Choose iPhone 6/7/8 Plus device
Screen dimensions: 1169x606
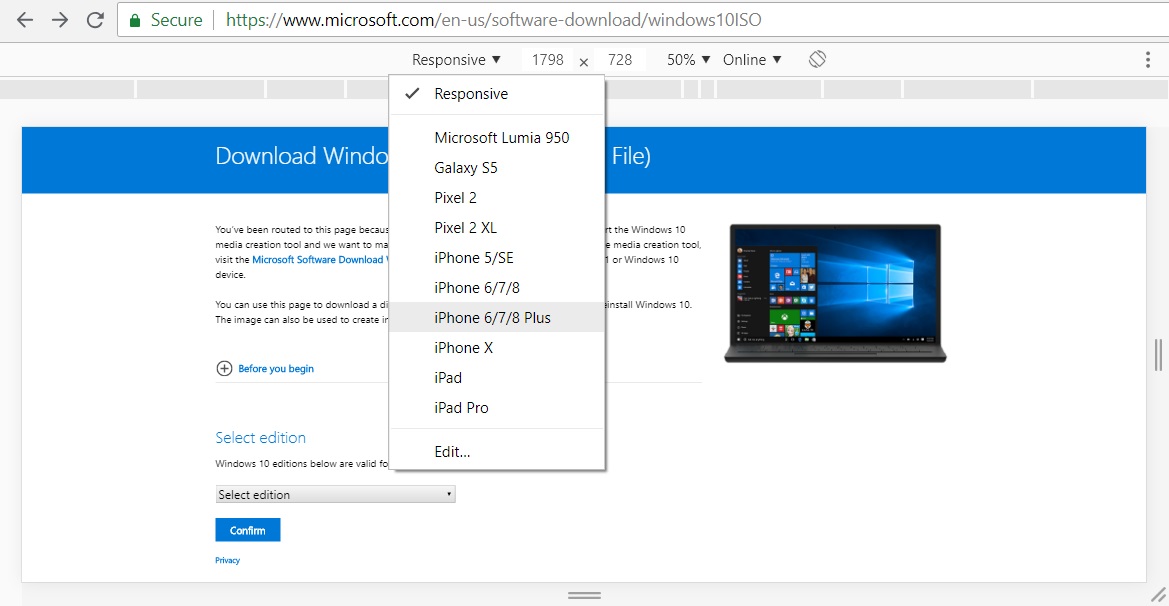497,318
